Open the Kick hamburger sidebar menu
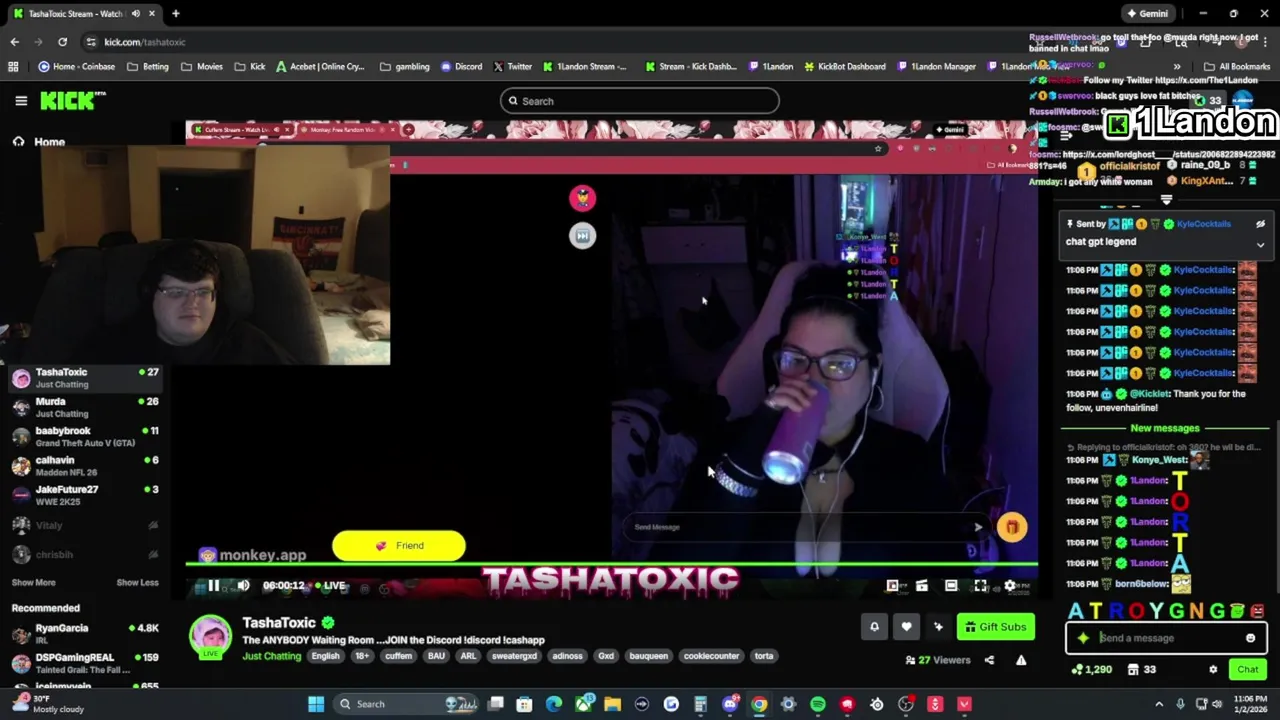This screenshot has height=720, width=1280. (x=21, y=101)
